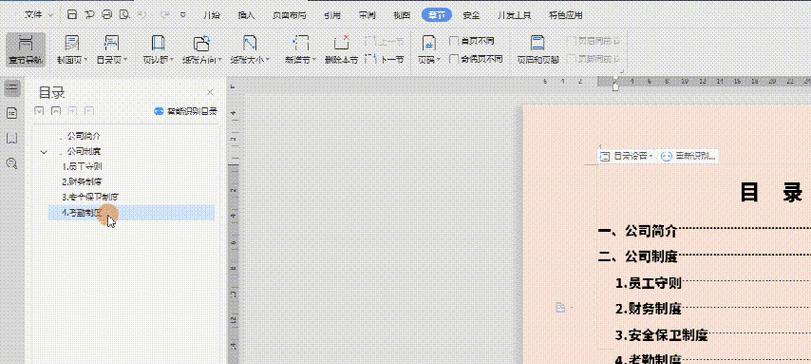Image resolution: width=811 pixels, height=364 pixels.
Task: Open the 目录设置 dropdown above the document
Action: click(x=627, y=156)
